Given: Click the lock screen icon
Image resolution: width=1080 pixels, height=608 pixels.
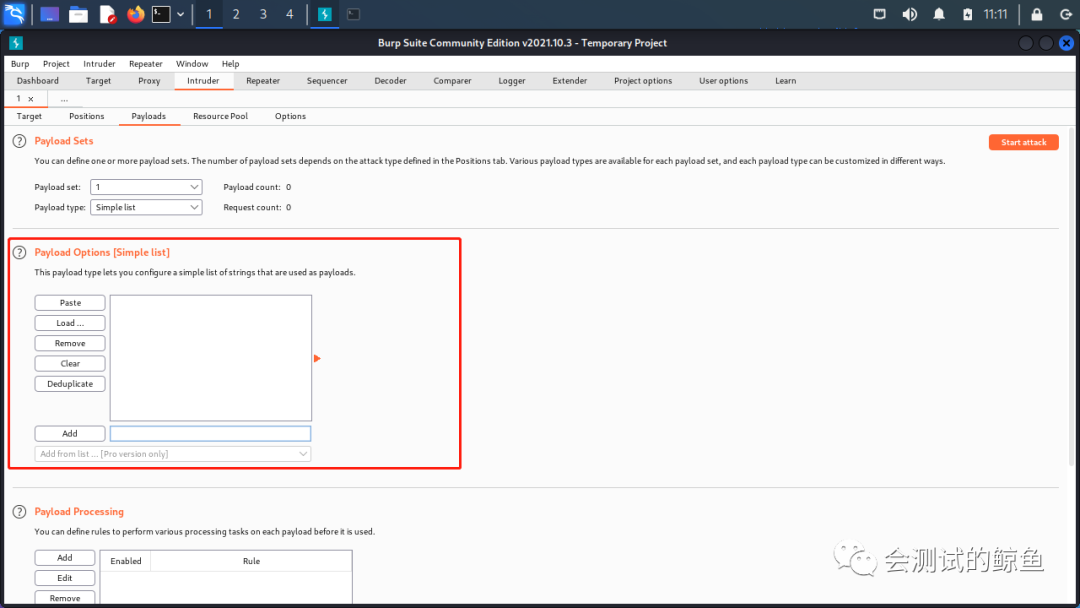Looking at the screenshot, I should (x=1037, y=14).
